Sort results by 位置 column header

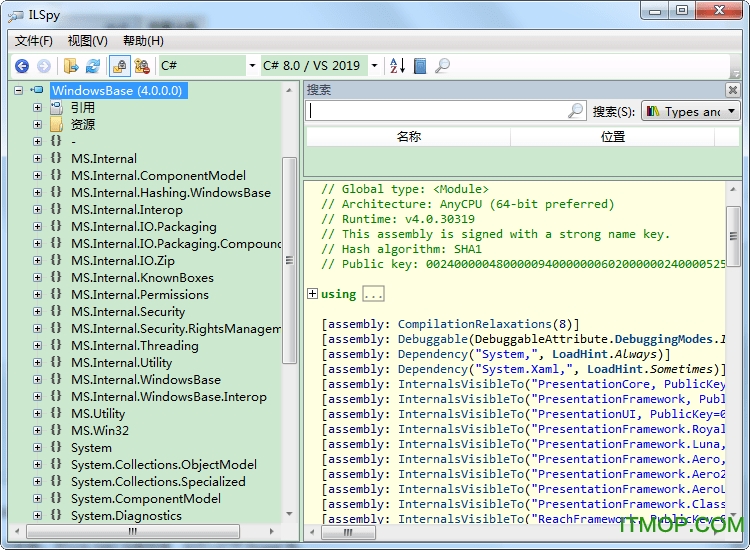coord(613,137)
